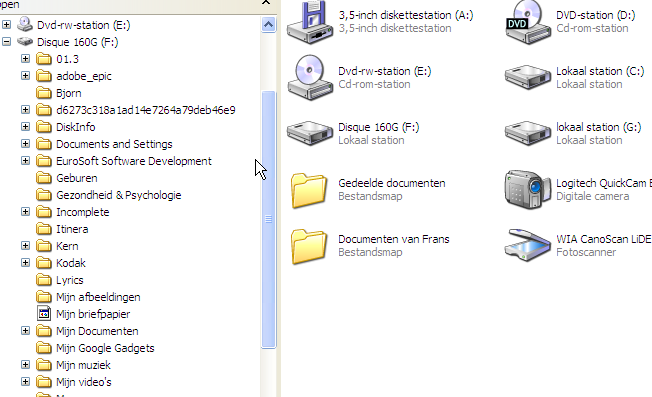Open the WIA CanoScan LiDE scanner icon
Screen dimensions: 652x397
click(x=528, y=245)
